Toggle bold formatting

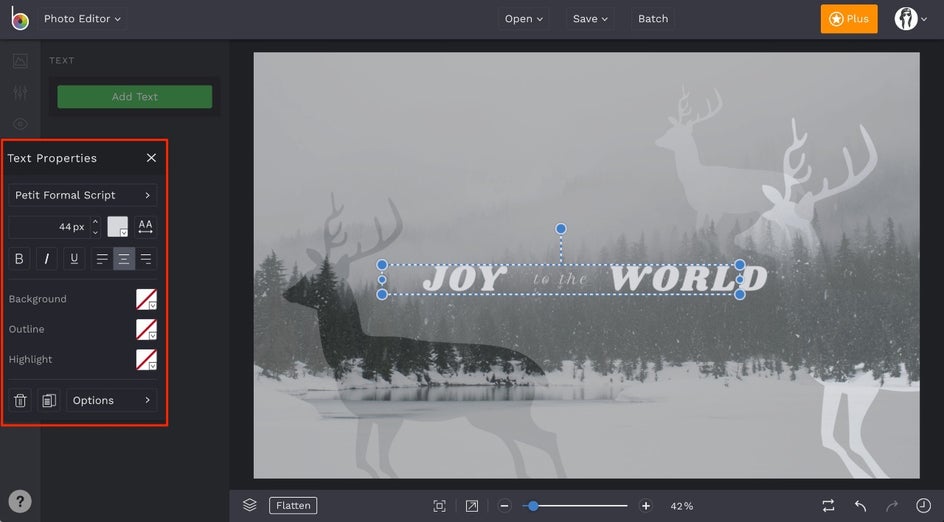coord(19,258)
